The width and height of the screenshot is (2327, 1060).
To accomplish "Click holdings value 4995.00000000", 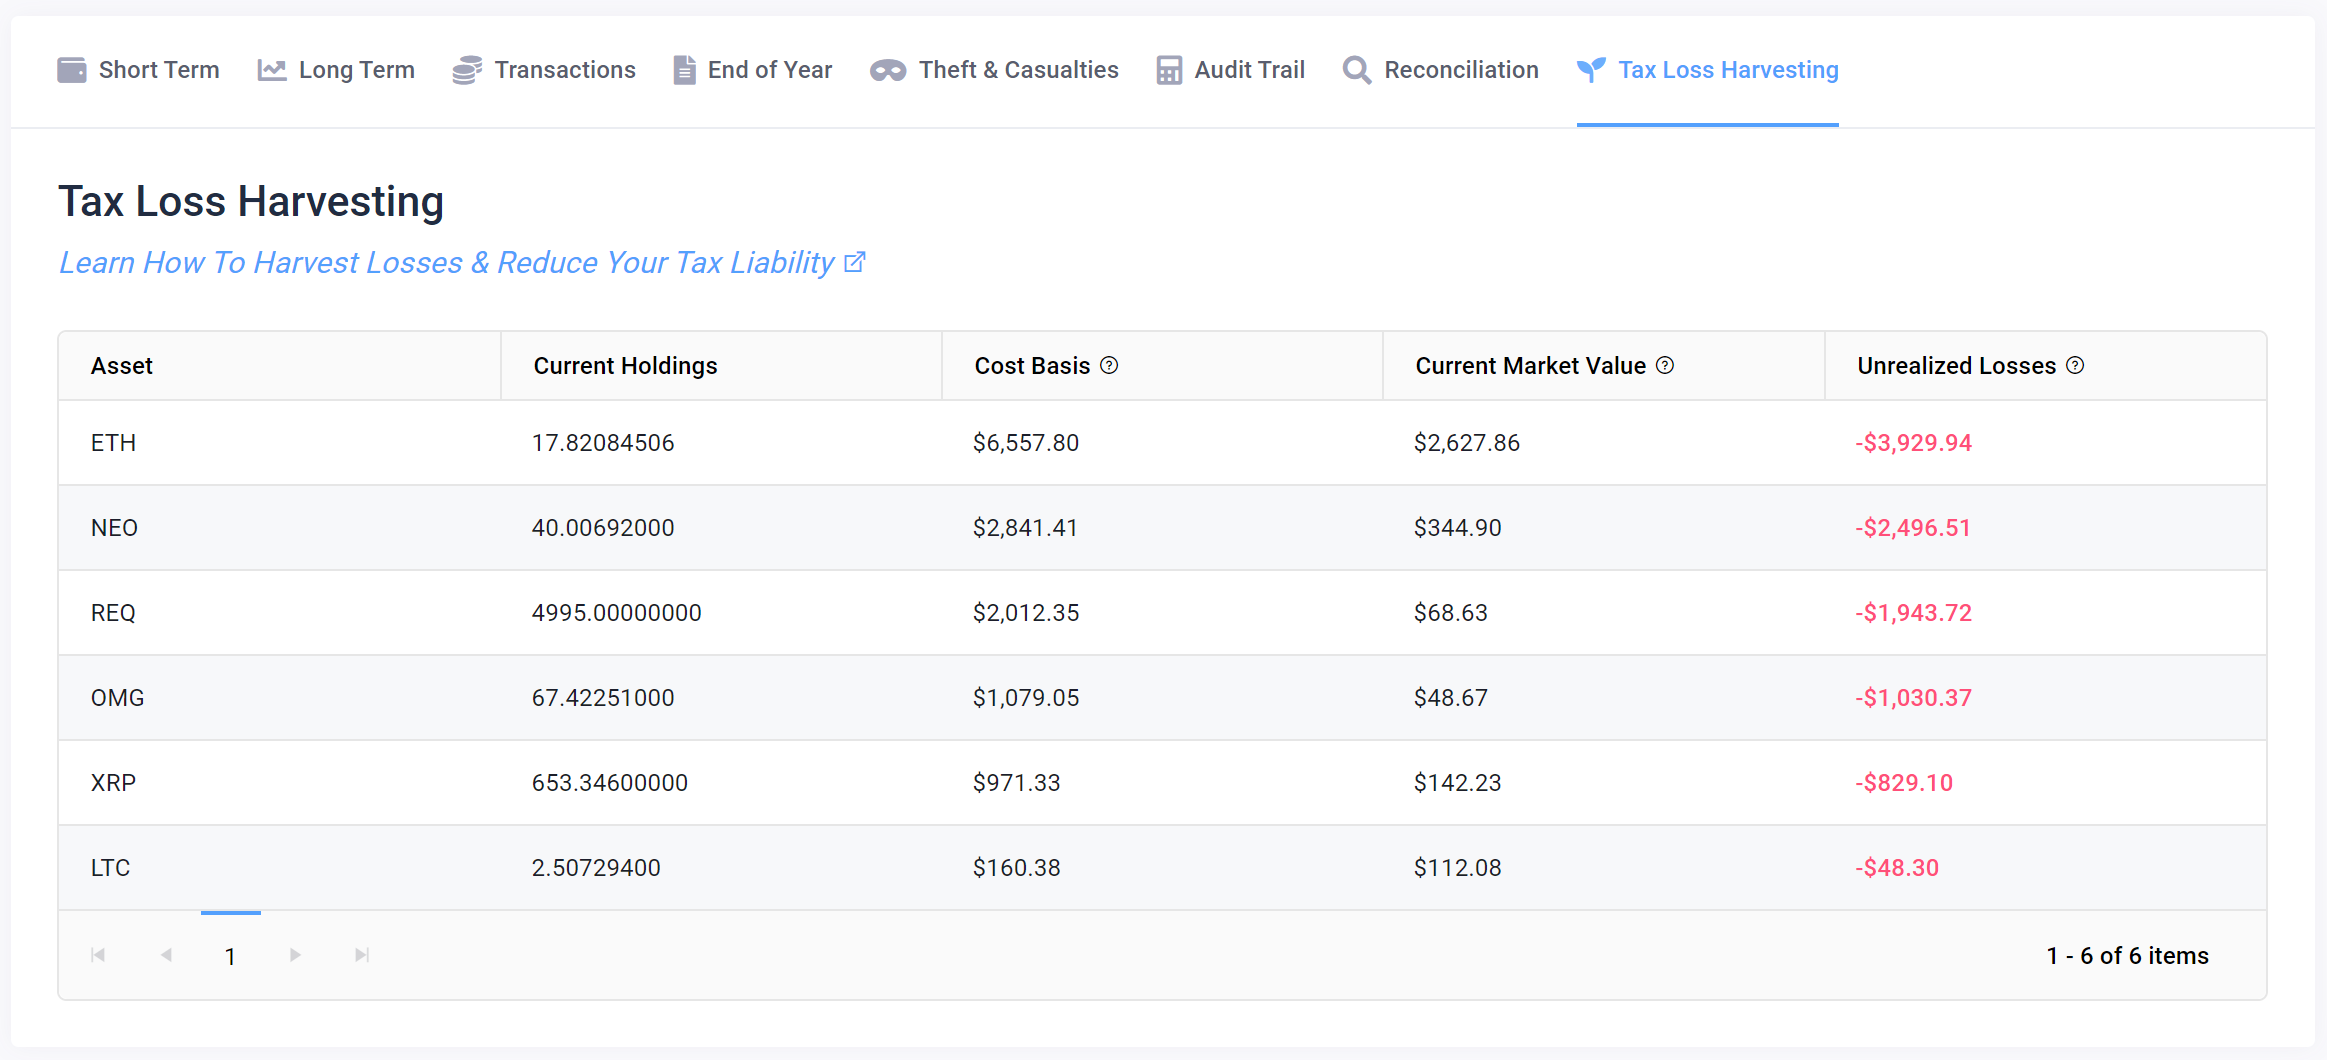I will (x=616, y=613).
